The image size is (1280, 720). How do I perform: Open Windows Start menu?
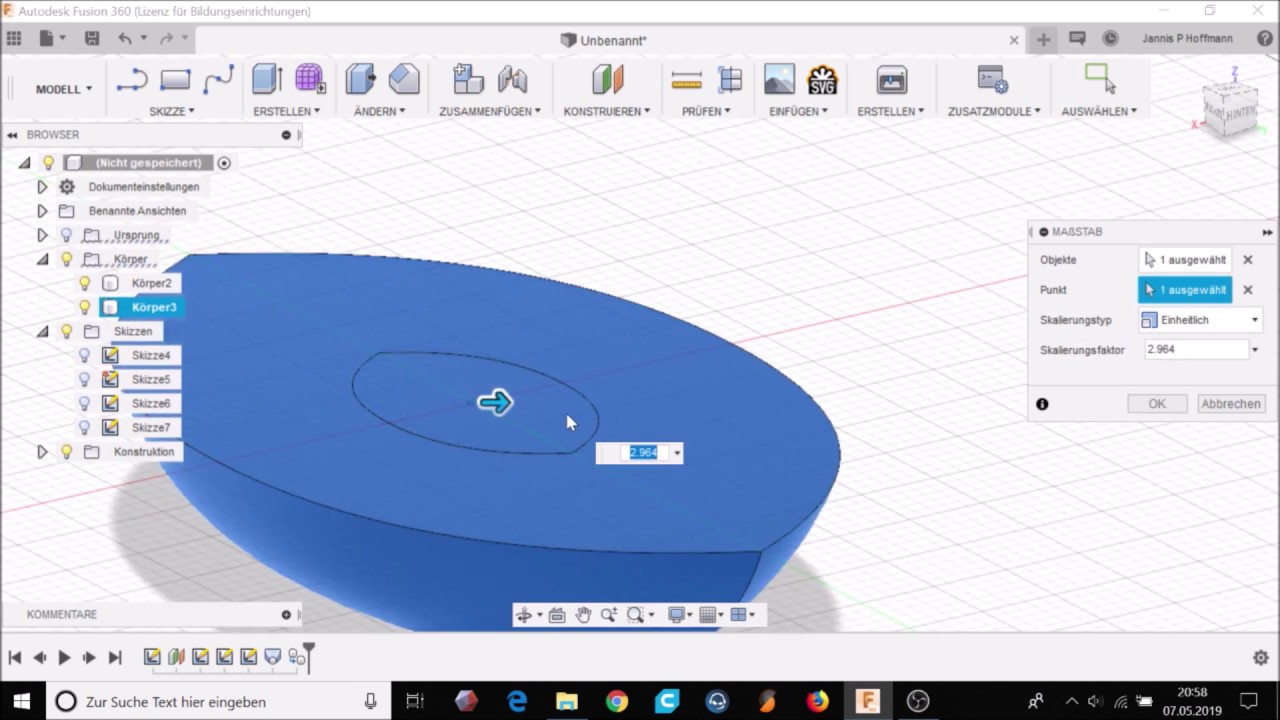pyautogui.click(x=21, y=701)
